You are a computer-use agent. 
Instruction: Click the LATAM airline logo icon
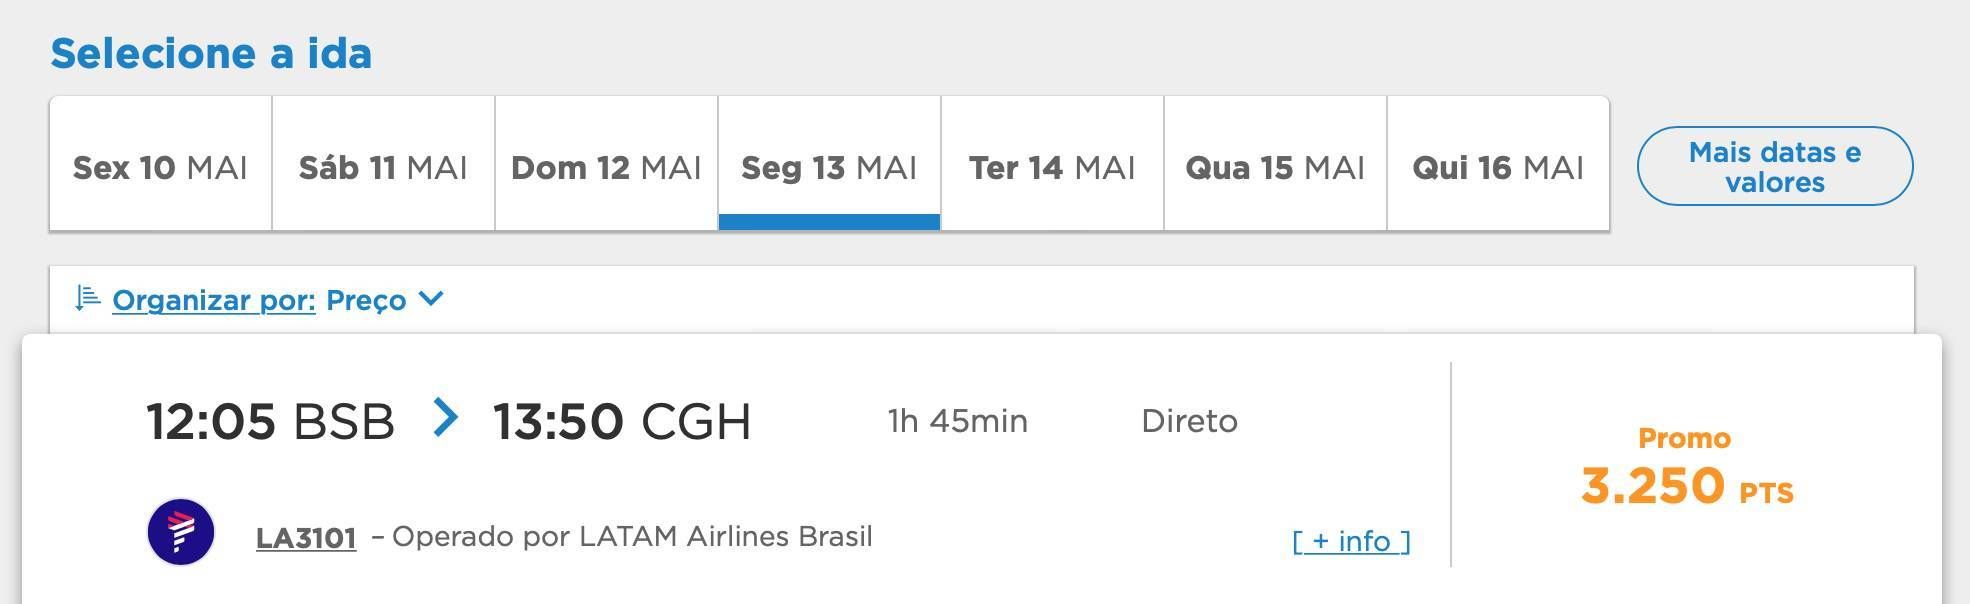point(181,531)
